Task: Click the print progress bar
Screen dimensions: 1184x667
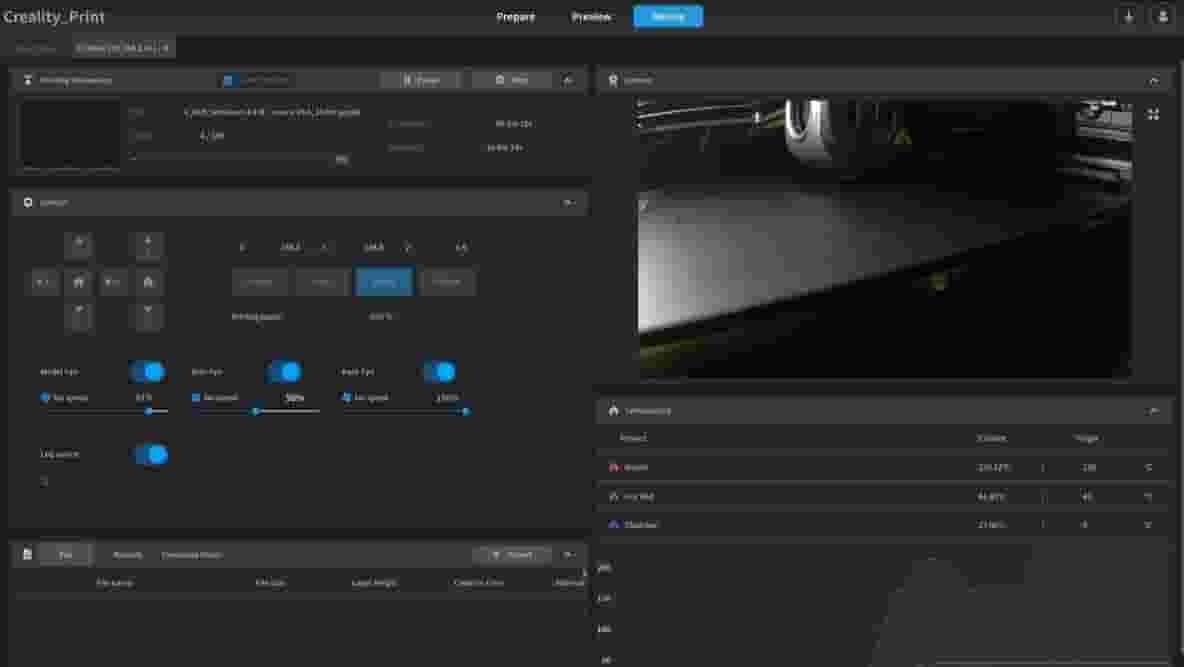Action: tap(230, 158)
